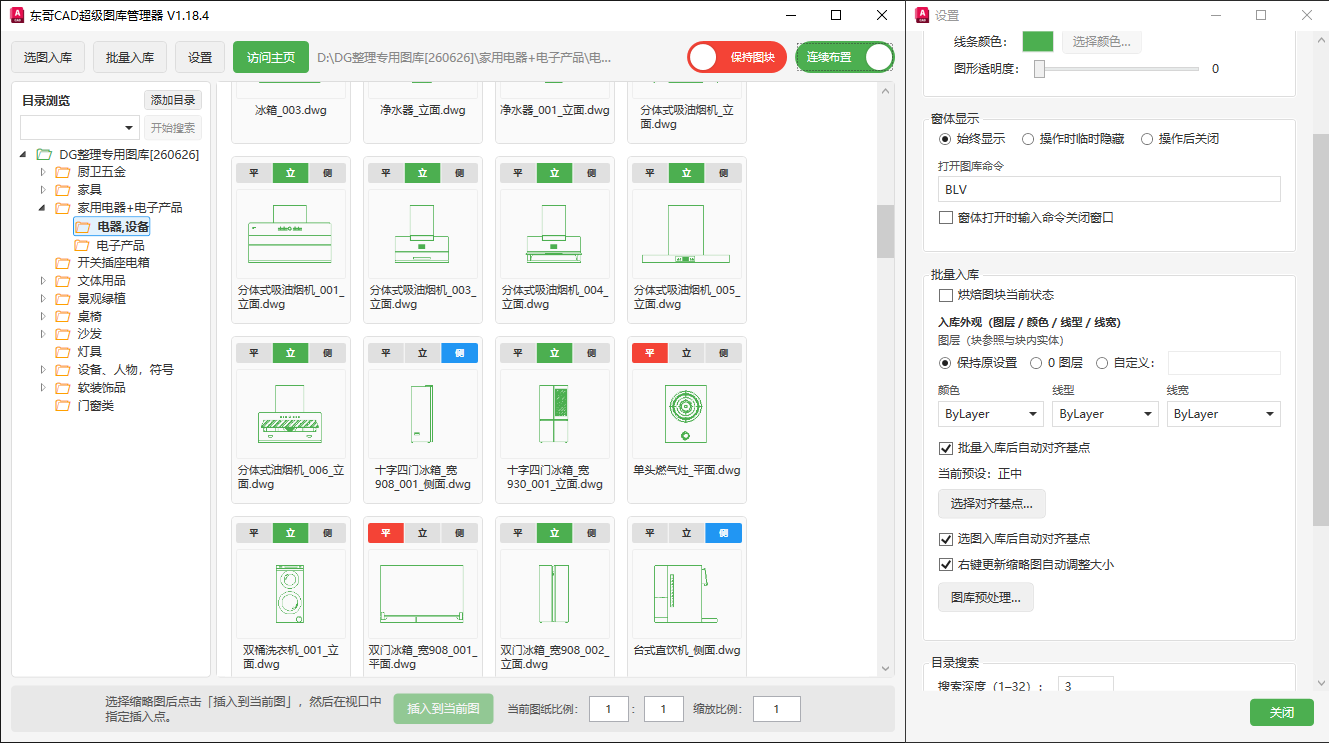This screenshot has width=1329, height=743.
Task: Click the 电子产品 folder icon
Action: 82,245
